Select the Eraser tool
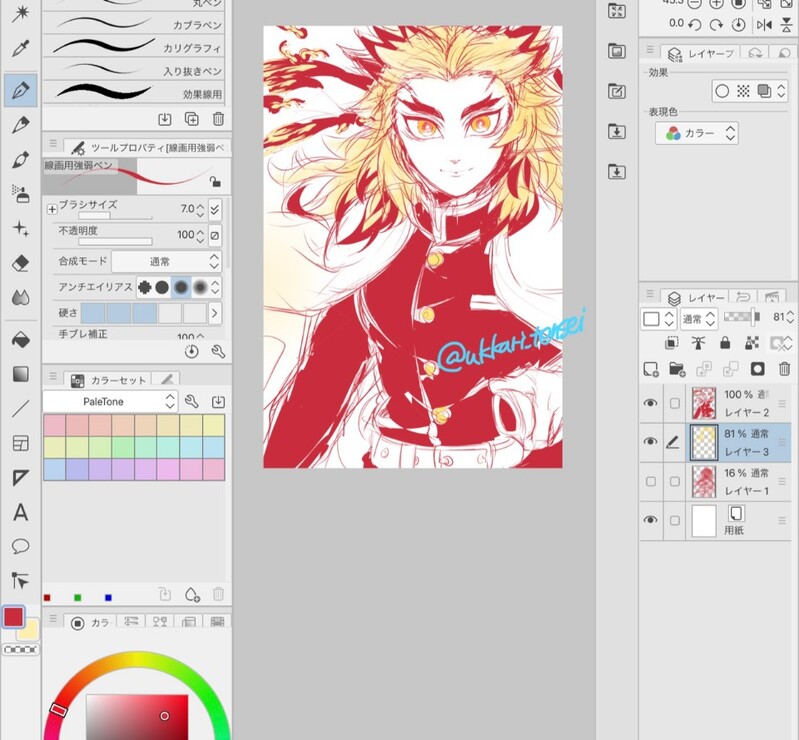 pos(20,263)
